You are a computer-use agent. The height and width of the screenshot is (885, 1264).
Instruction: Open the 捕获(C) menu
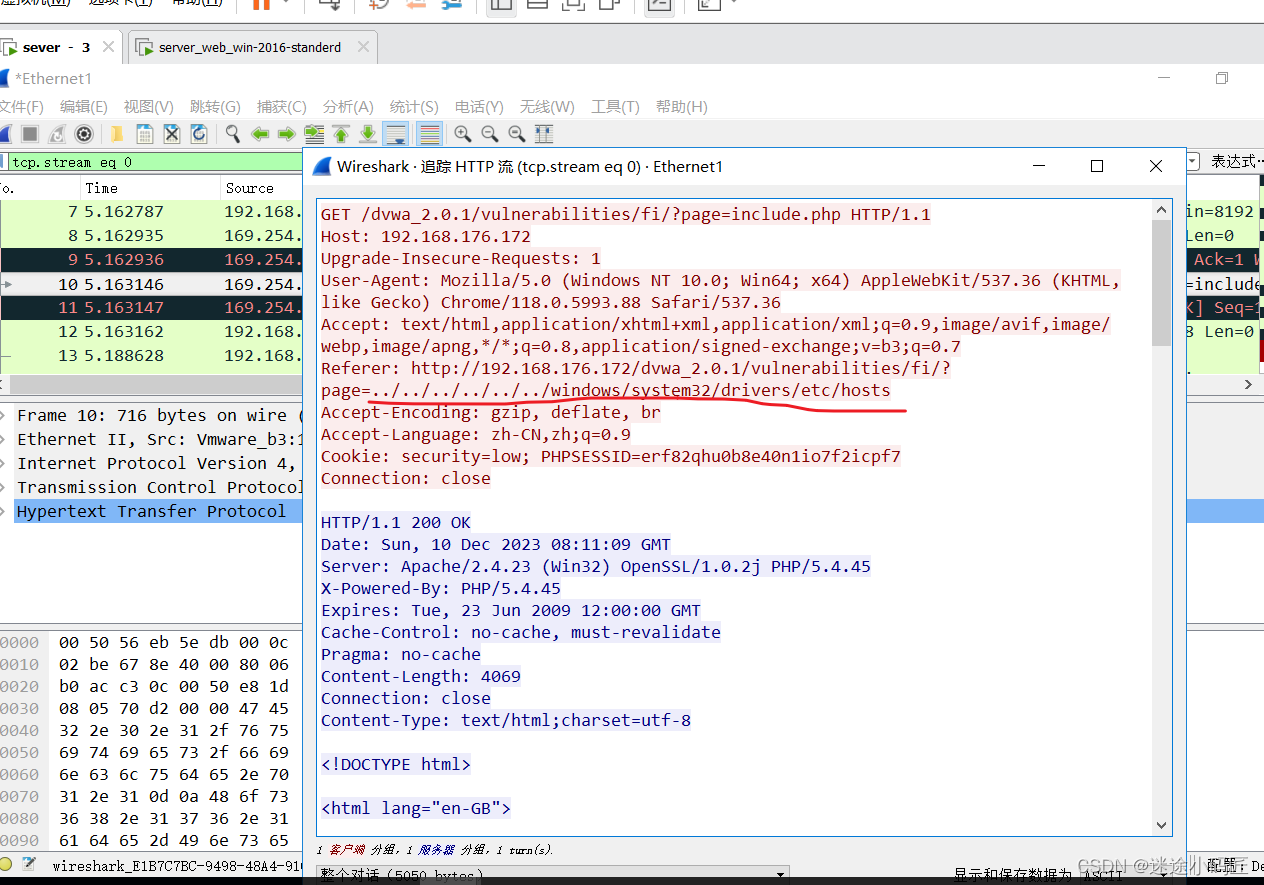pyautogui.click(x=282, y=106)
